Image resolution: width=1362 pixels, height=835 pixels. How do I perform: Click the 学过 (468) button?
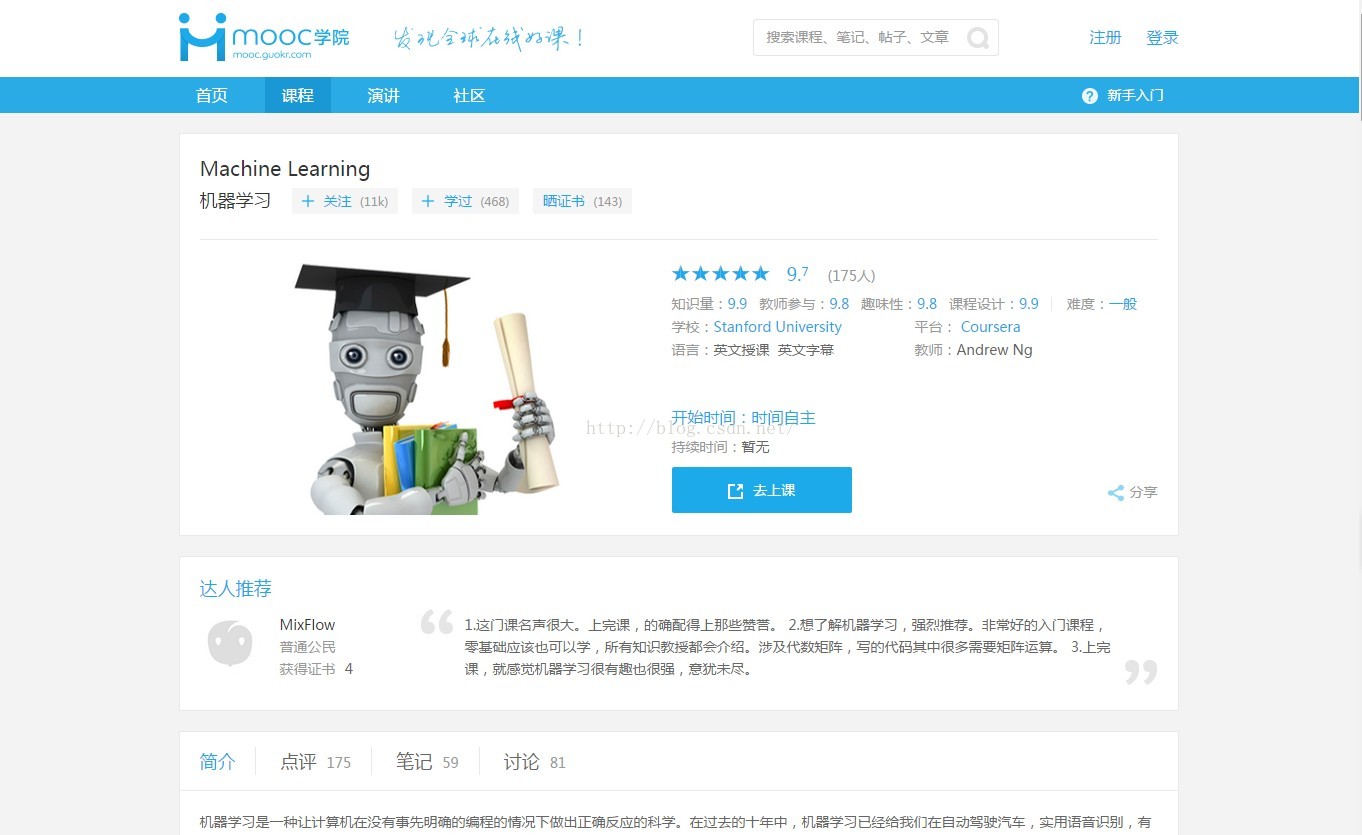point(465,201)
